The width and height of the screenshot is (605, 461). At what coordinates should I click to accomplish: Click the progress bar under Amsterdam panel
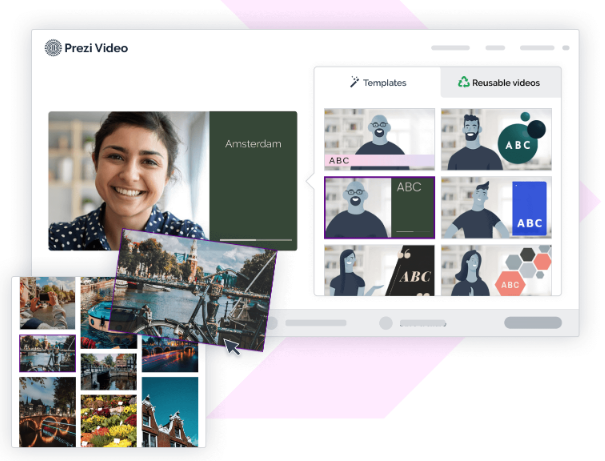click(256, 240)
